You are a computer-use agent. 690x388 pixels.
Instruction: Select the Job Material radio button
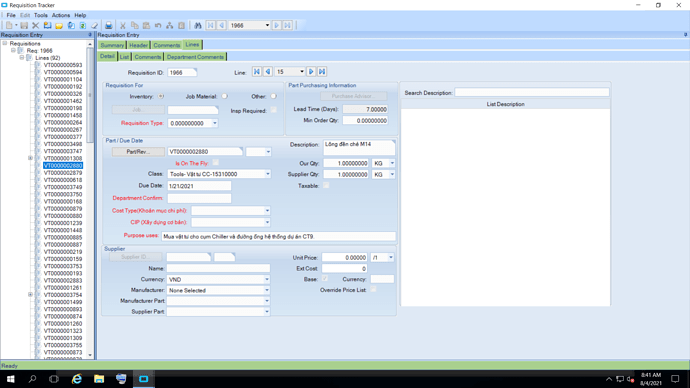[x=224, y=96]
